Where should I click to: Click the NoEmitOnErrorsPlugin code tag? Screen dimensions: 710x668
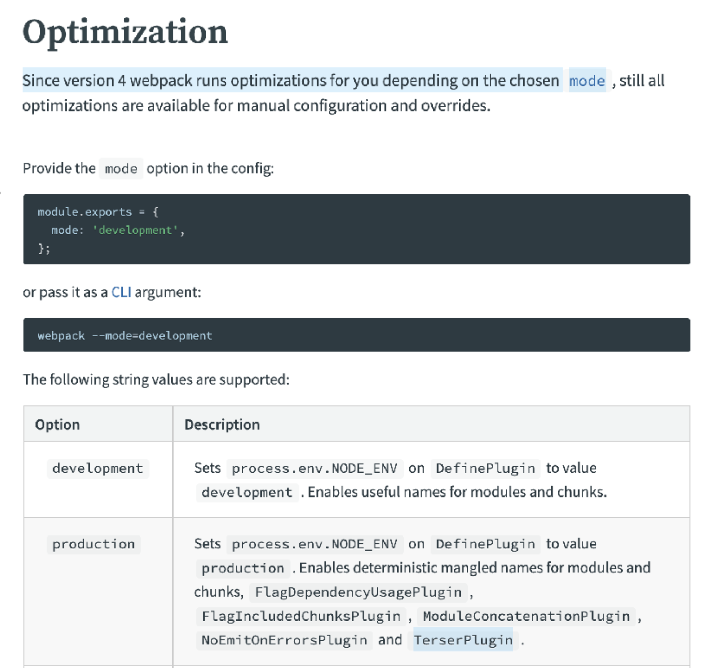(x=284, y=640)
